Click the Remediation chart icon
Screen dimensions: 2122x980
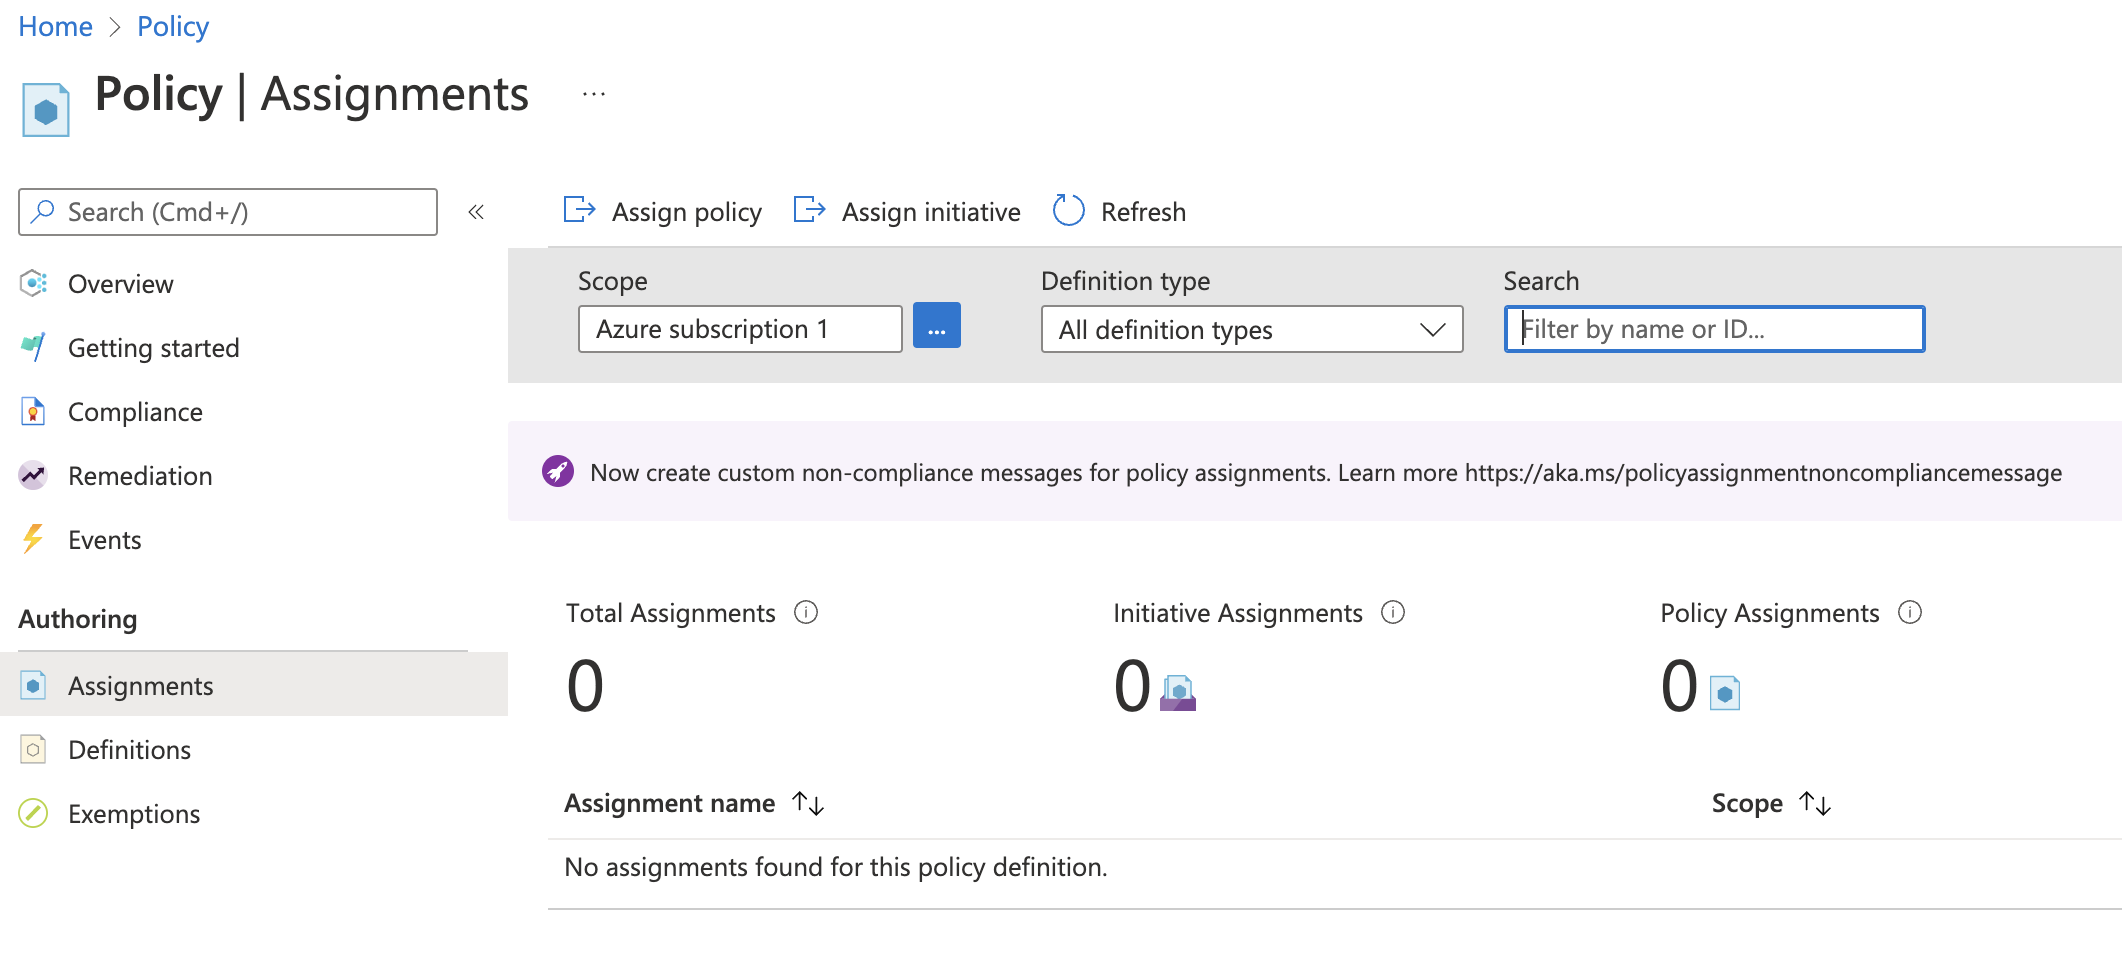click(x=33, y=476)
